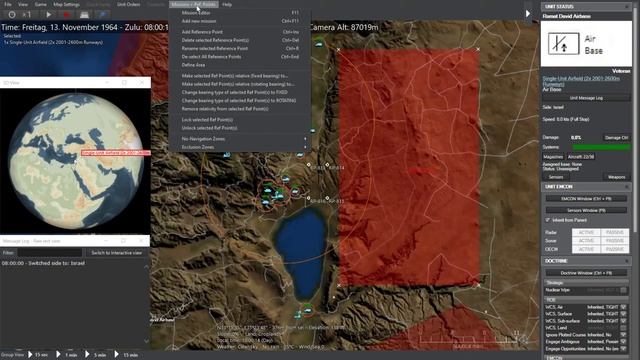Viewport: 640px width, 360px height.
Task: Set OECM to PASSIVE
Action: 615,249
